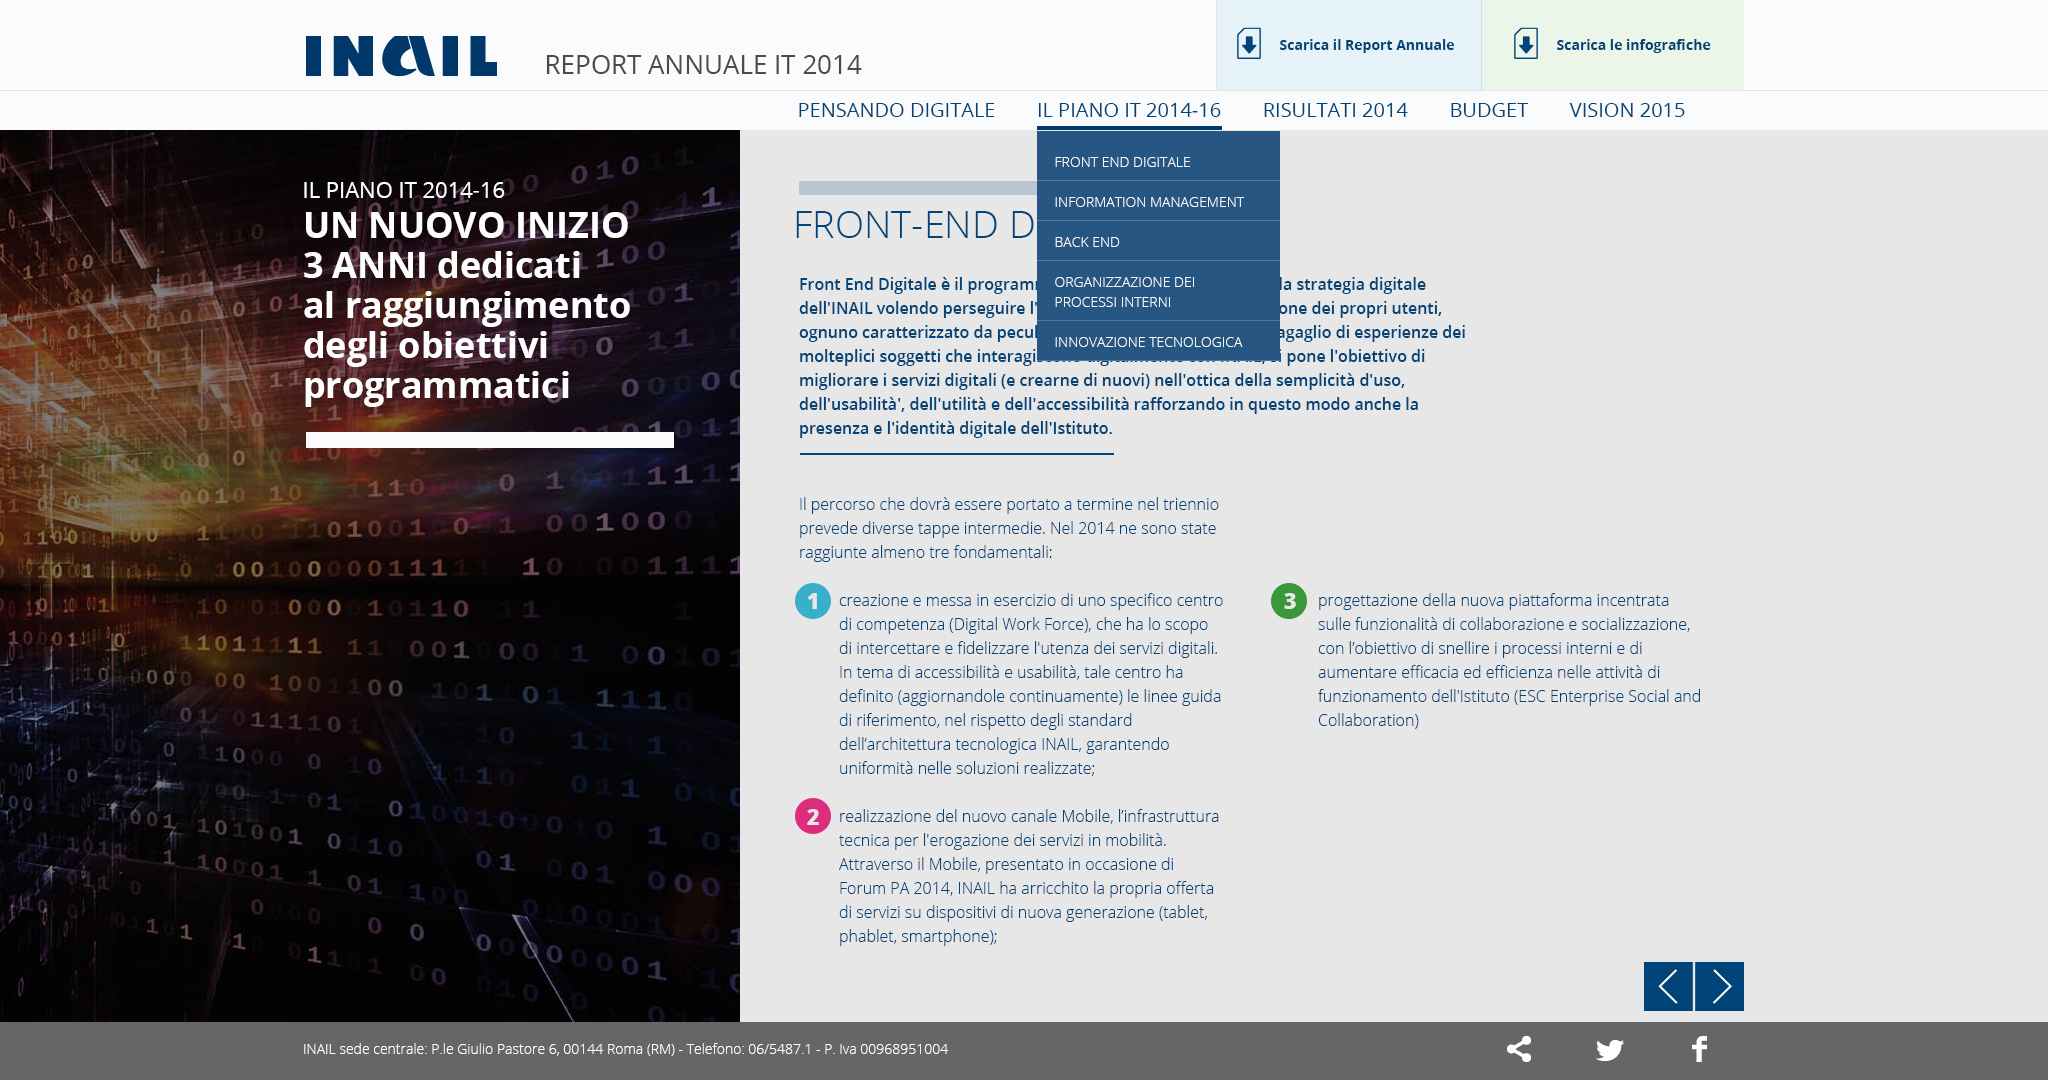Click the INAIL logo

pos(401,56)
